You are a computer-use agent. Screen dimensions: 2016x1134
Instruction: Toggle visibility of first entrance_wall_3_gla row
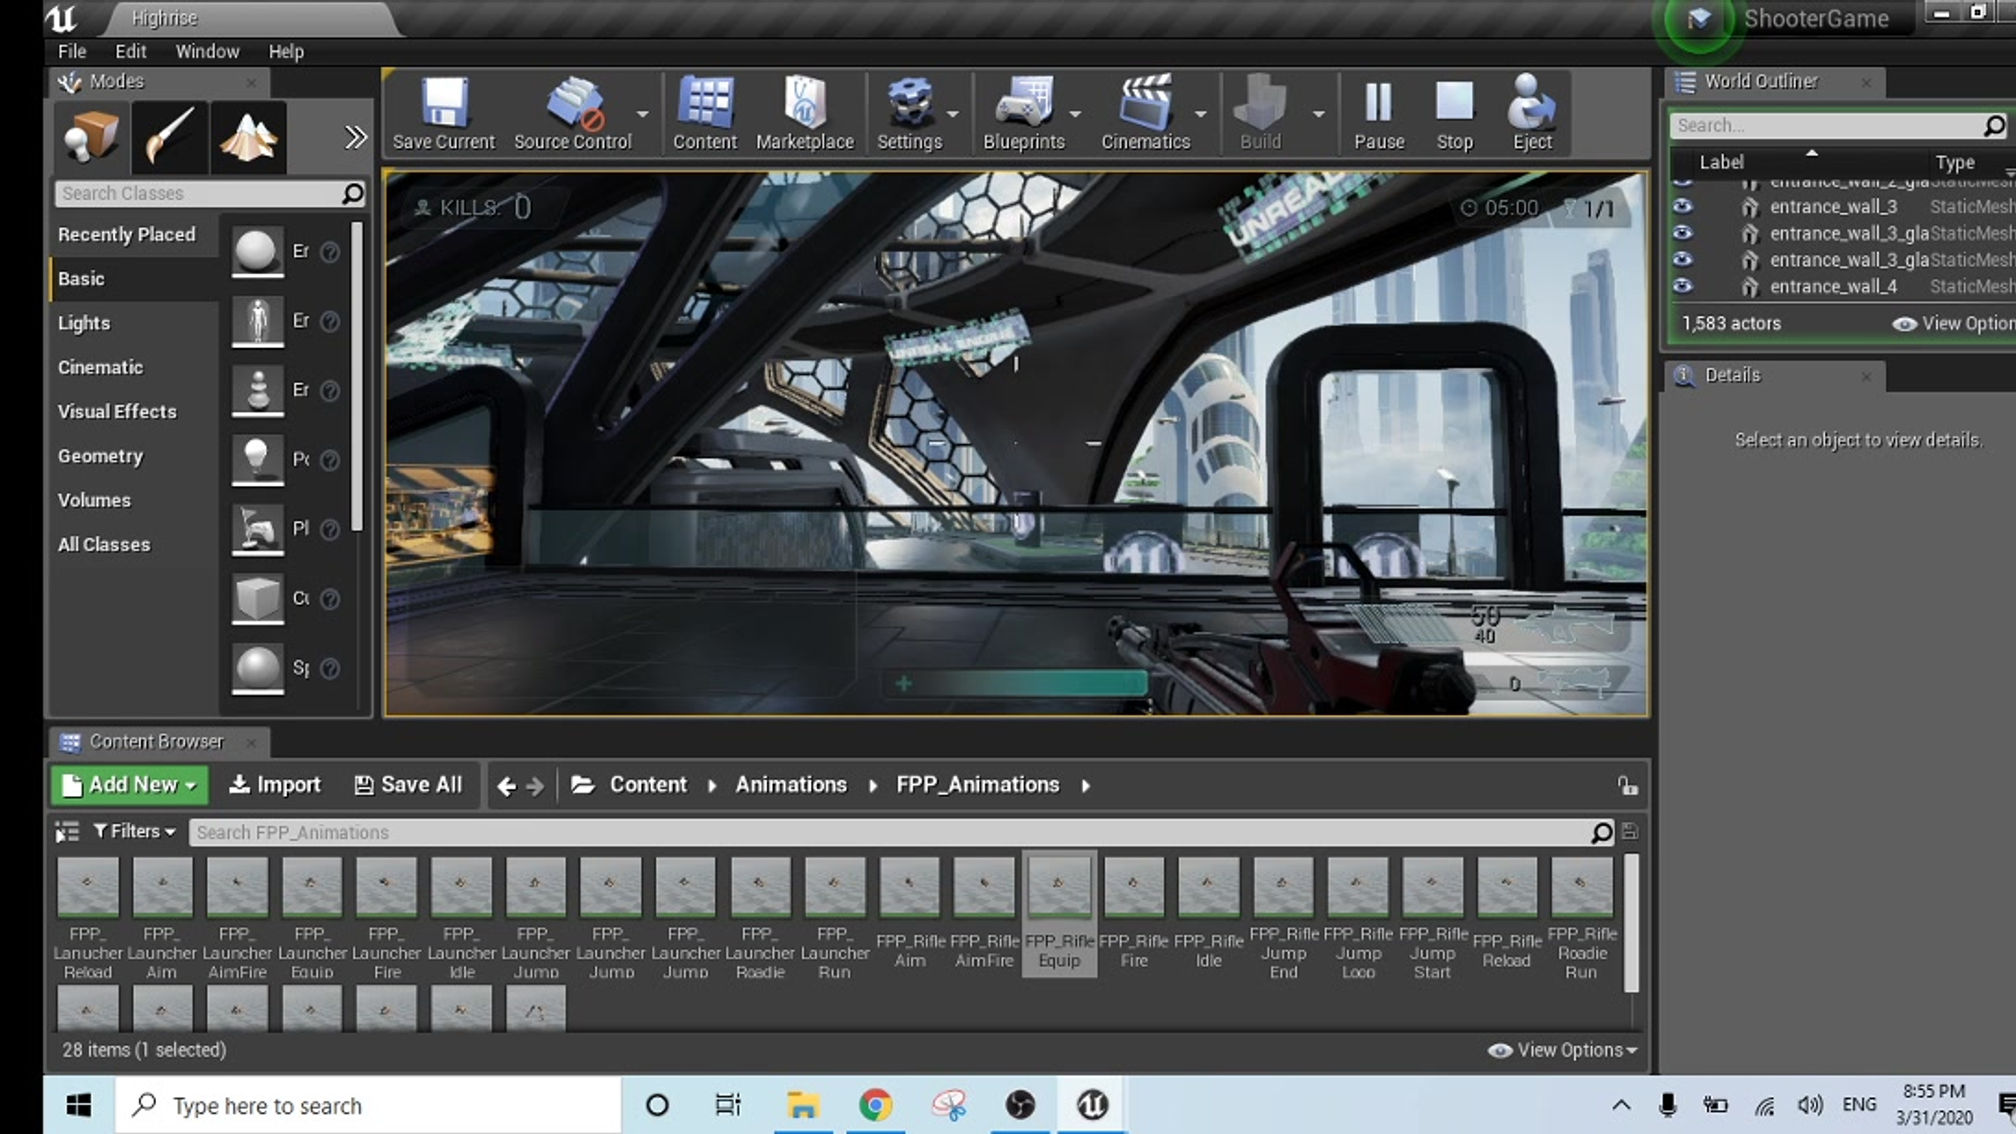point(1683,233)
